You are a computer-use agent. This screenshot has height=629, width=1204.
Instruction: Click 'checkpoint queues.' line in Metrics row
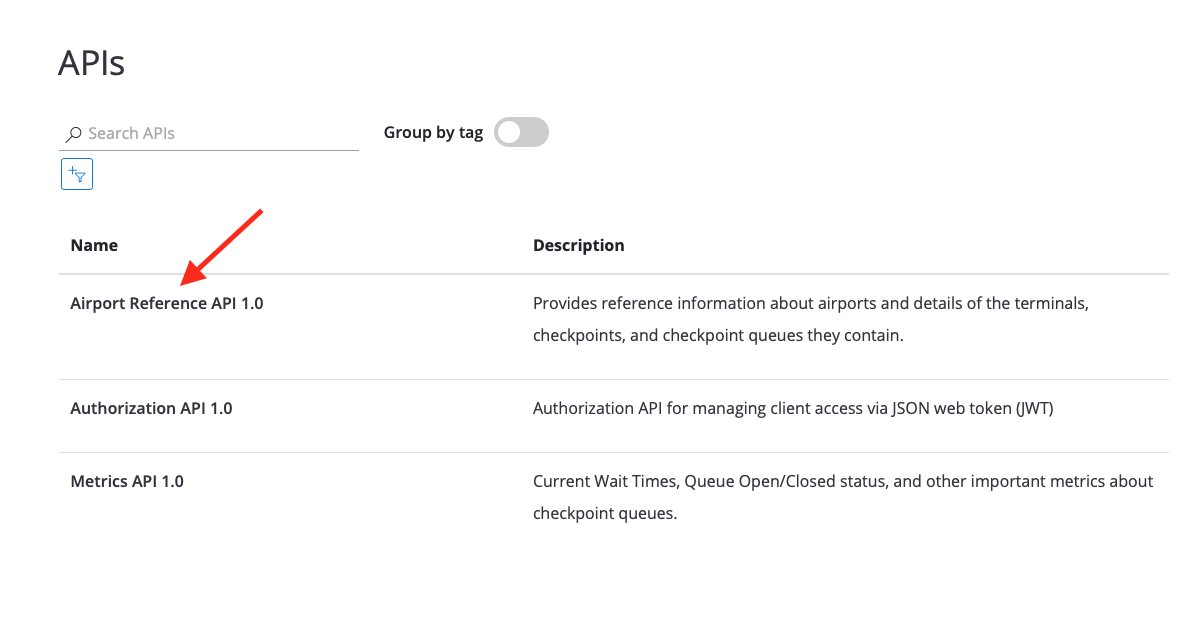[604, 514]
